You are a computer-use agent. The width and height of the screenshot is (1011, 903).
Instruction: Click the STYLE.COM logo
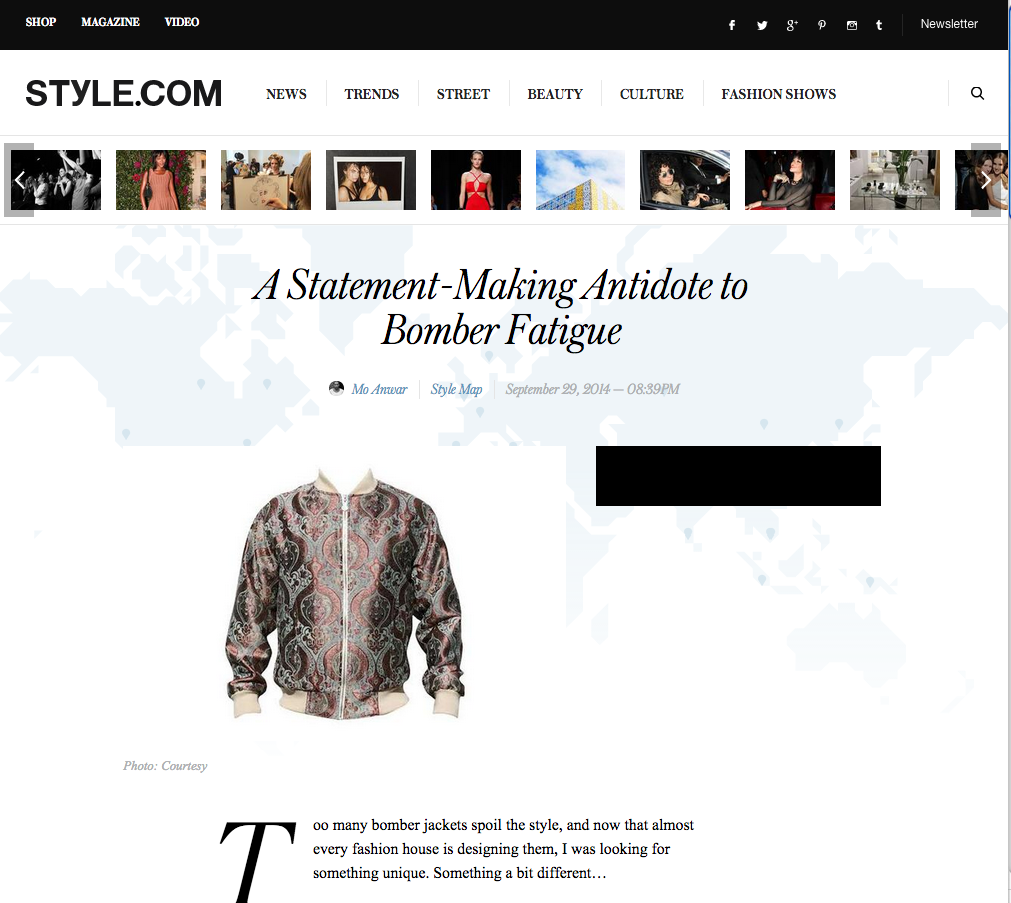point(124,94)
